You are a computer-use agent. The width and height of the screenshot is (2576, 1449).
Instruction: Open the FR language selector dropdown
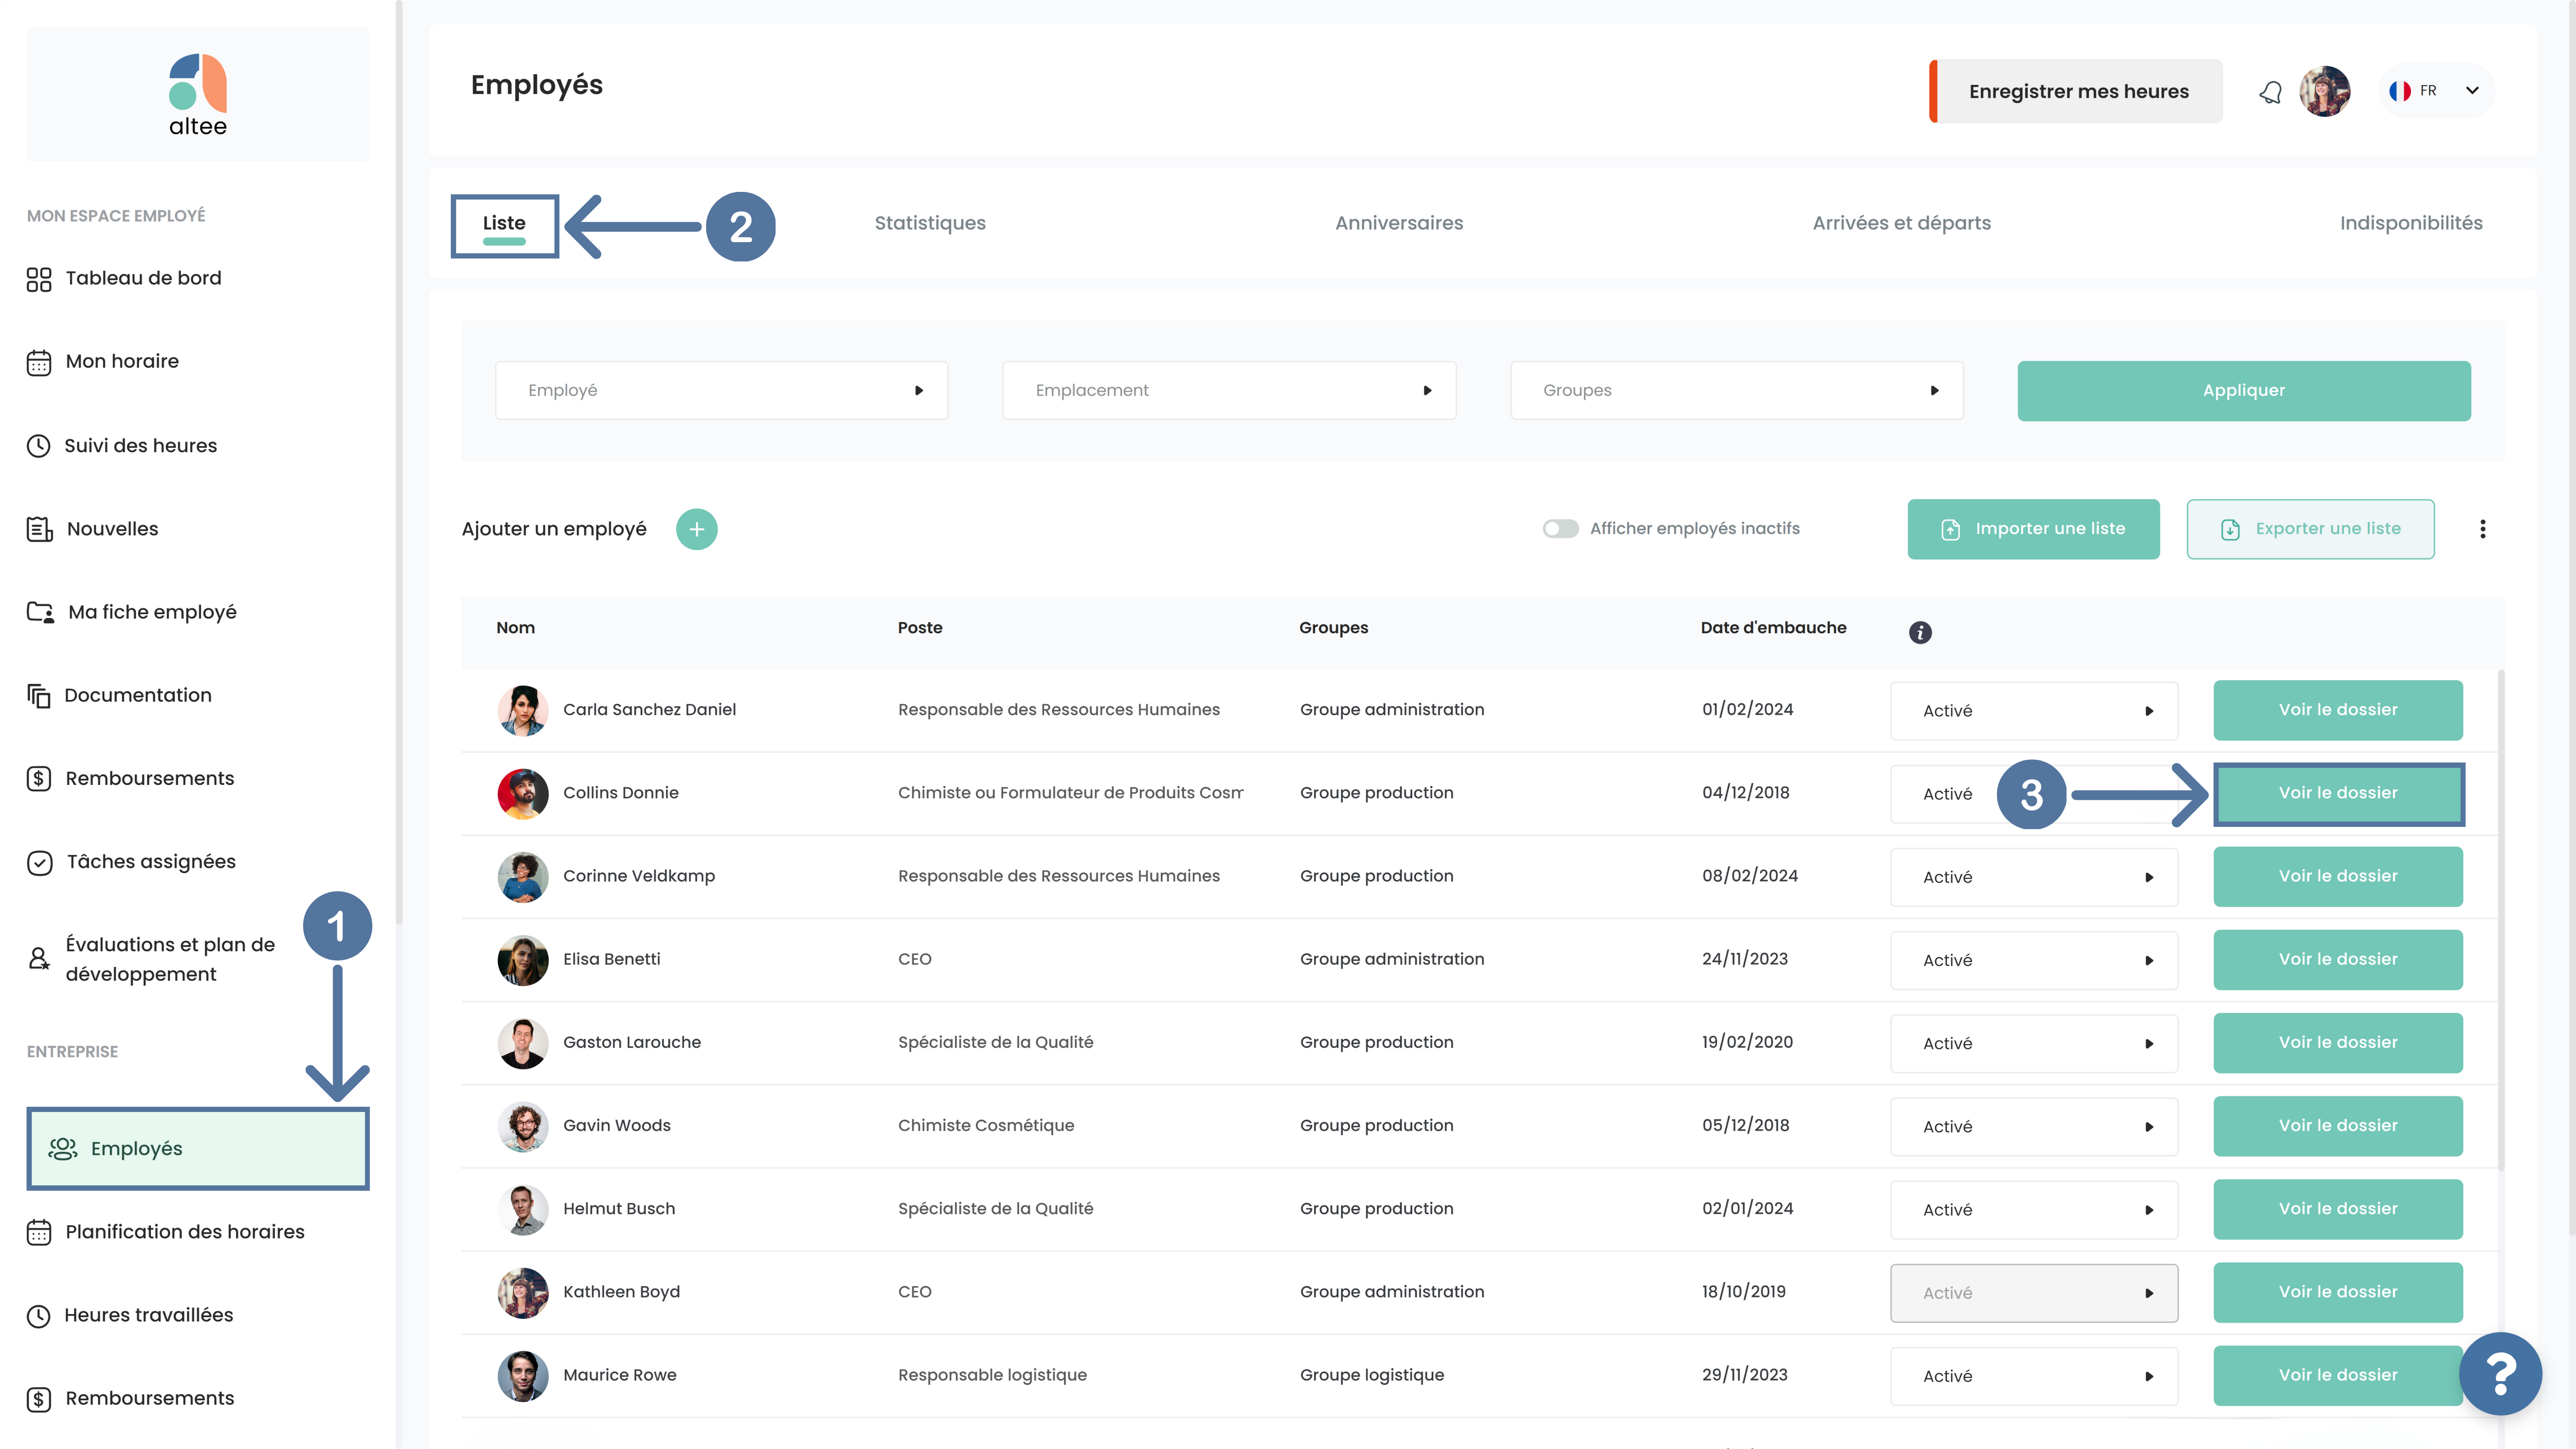tap(2436, 91)
